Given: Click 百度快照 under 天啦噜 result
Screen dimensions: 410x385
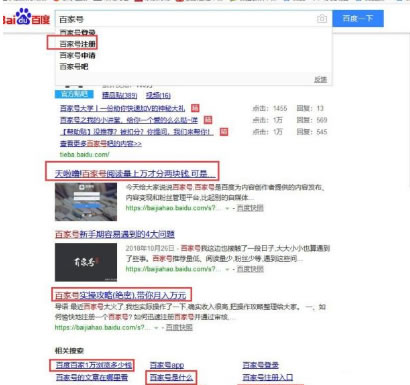Looking at the screenshot, I should pos(250,208).
